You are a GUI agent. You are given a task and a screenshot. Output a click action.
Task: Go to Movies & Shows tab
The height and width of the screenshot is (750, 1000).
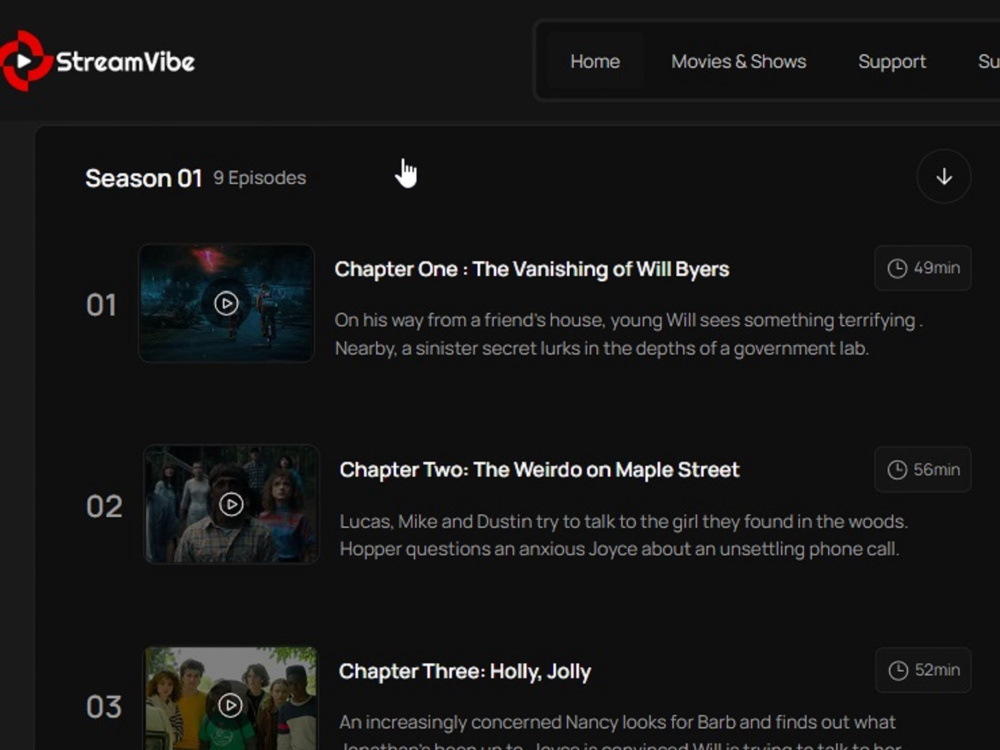(x=739, y=61)
